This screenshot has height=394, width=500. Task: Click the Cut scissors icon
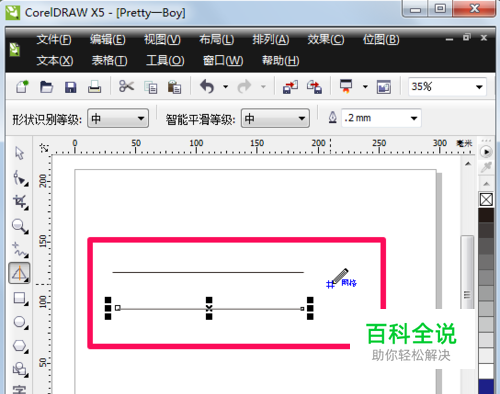click(126, 86)
